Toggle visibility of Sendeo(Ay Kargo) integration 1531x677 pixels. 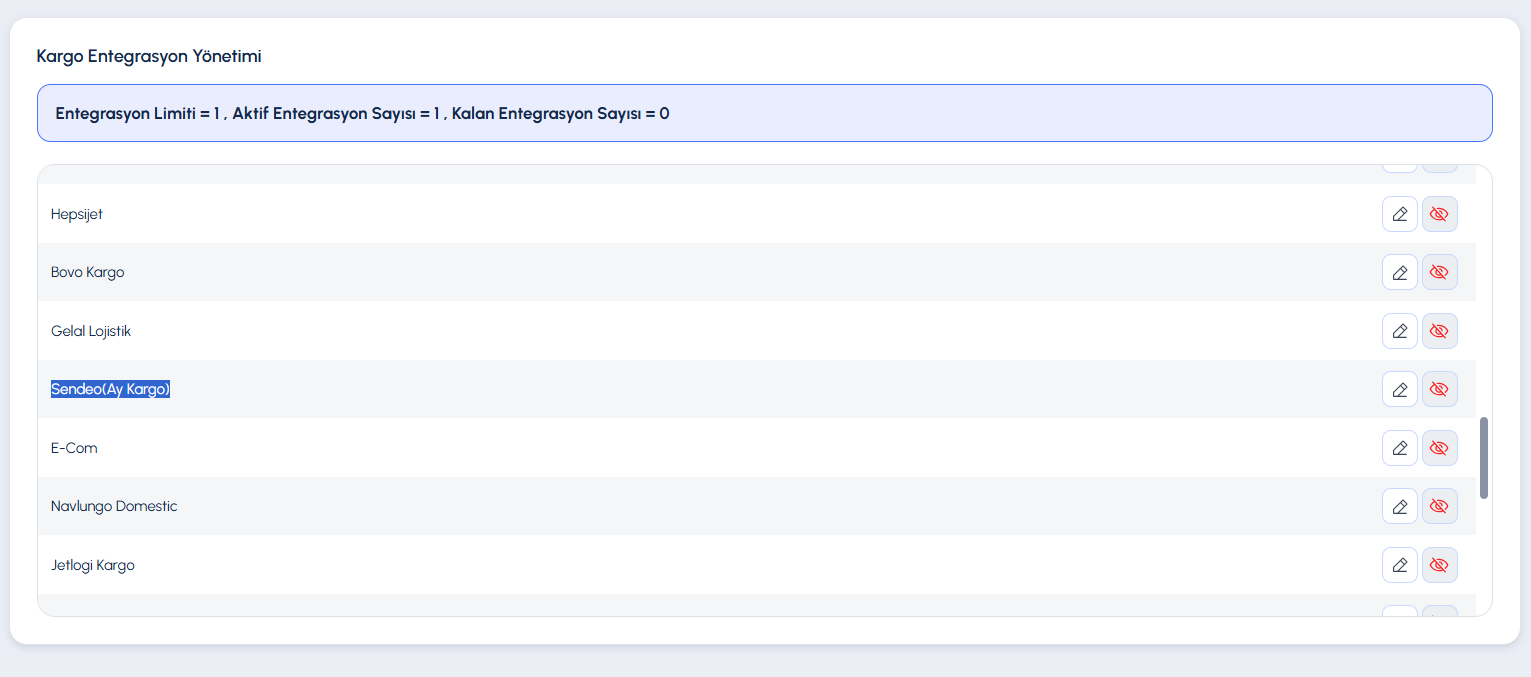click(x=1440, y=389)
